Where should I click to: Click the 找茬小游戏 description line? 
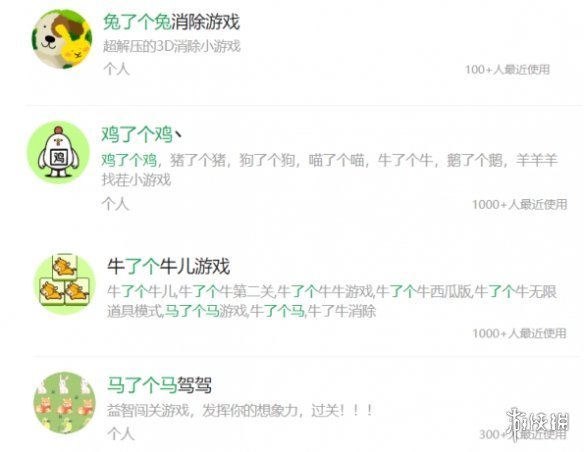pyautogui.click(x=136, y=180)
